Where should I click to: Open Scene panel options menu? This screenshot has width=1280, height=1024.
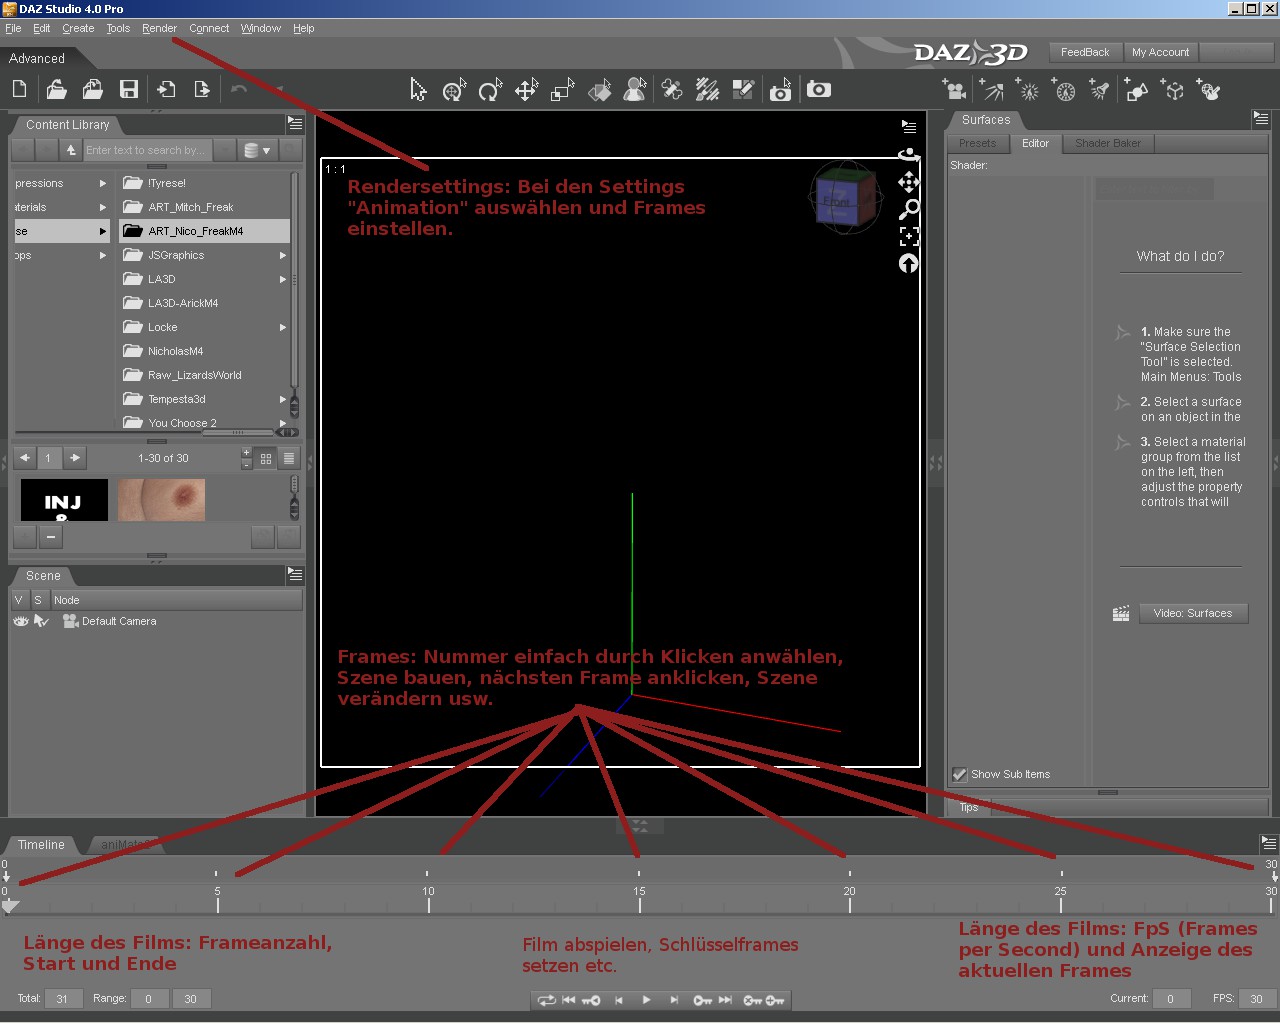pyautogui.click(x=295, y=574)
